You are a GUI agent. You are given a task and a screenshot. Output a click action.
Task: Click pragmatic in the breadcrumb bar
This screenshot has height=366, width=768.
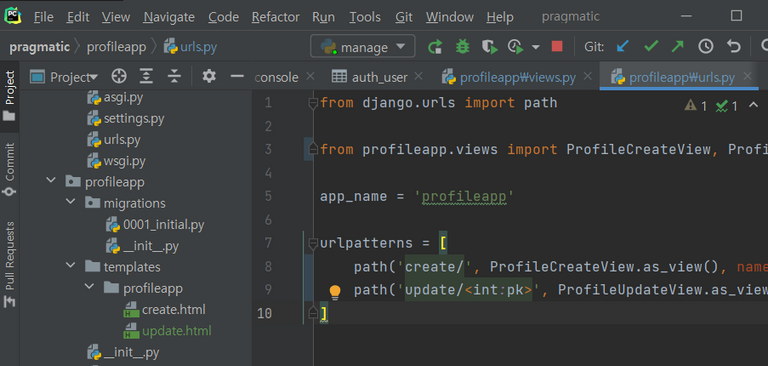click(40, 47)
